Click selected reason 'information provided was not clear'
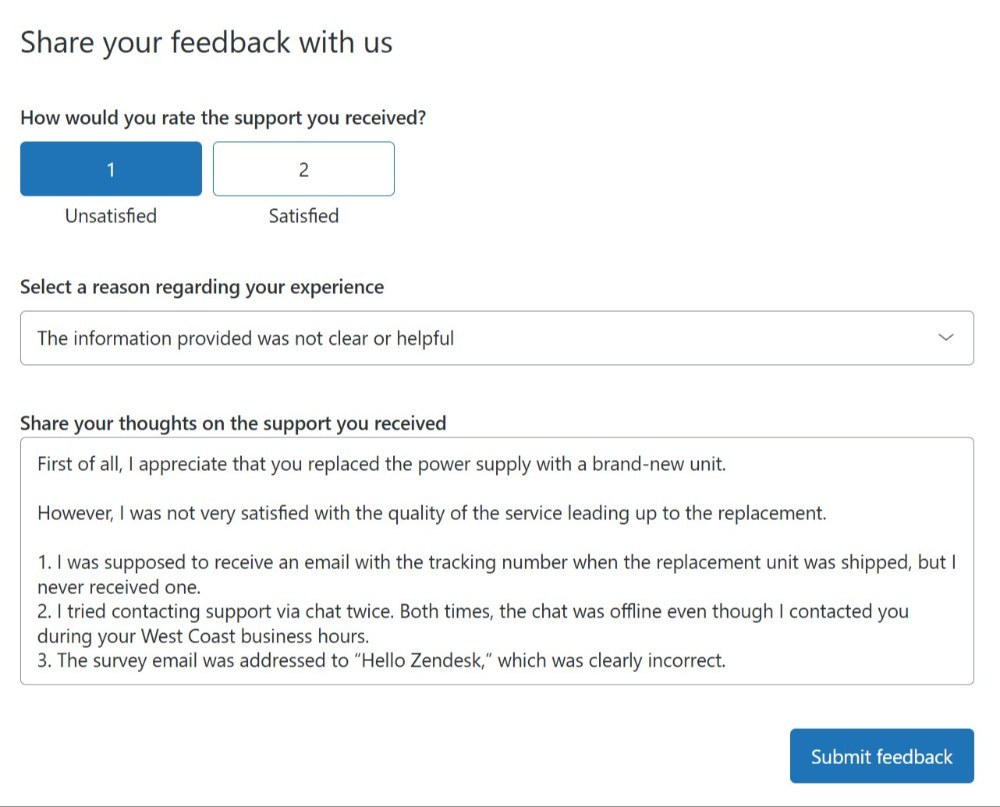Viewport: 1000px width, 807px height. (246, 338)
